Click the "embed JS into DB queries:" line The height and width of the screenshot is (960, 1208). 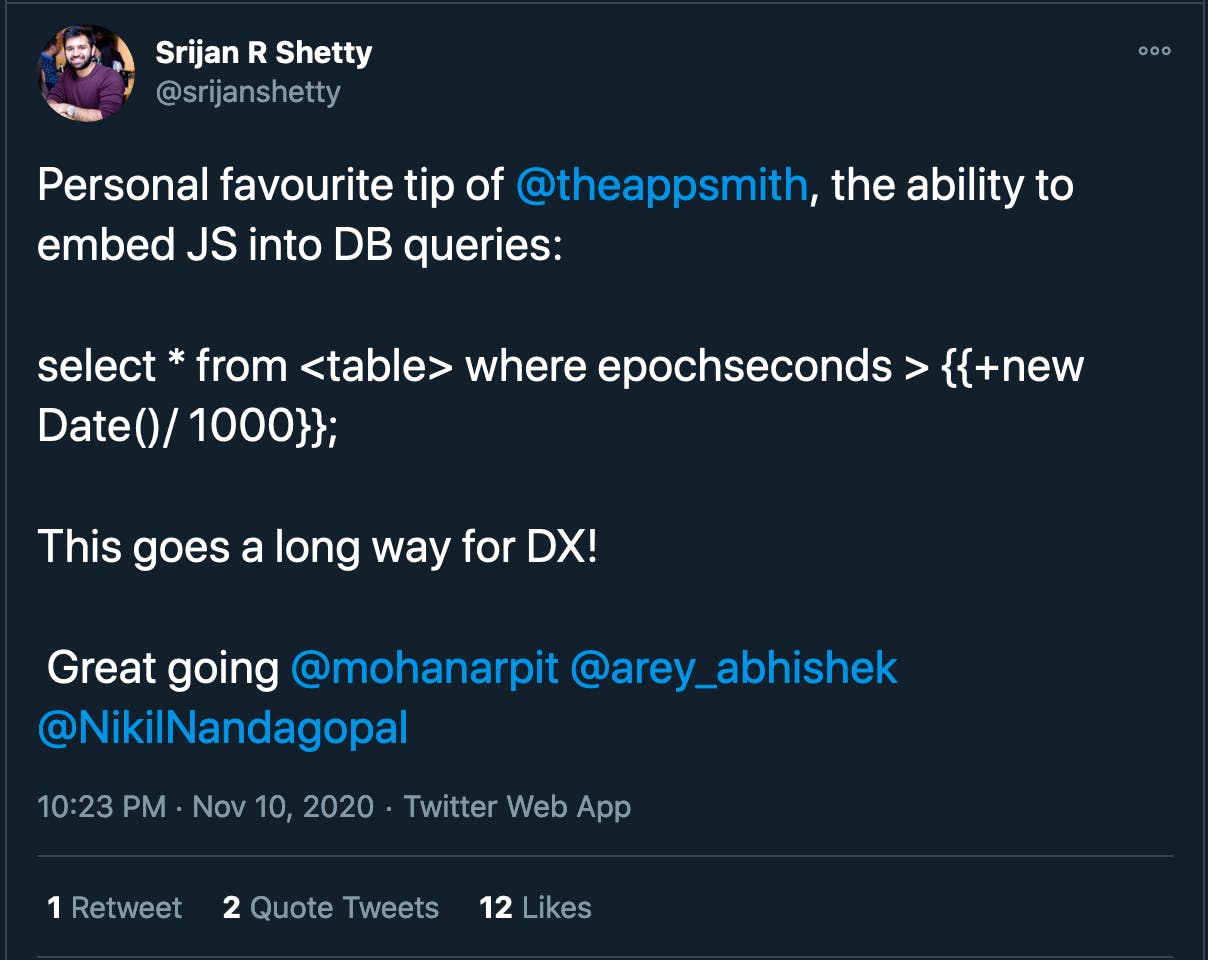click(x=300, y=246)
